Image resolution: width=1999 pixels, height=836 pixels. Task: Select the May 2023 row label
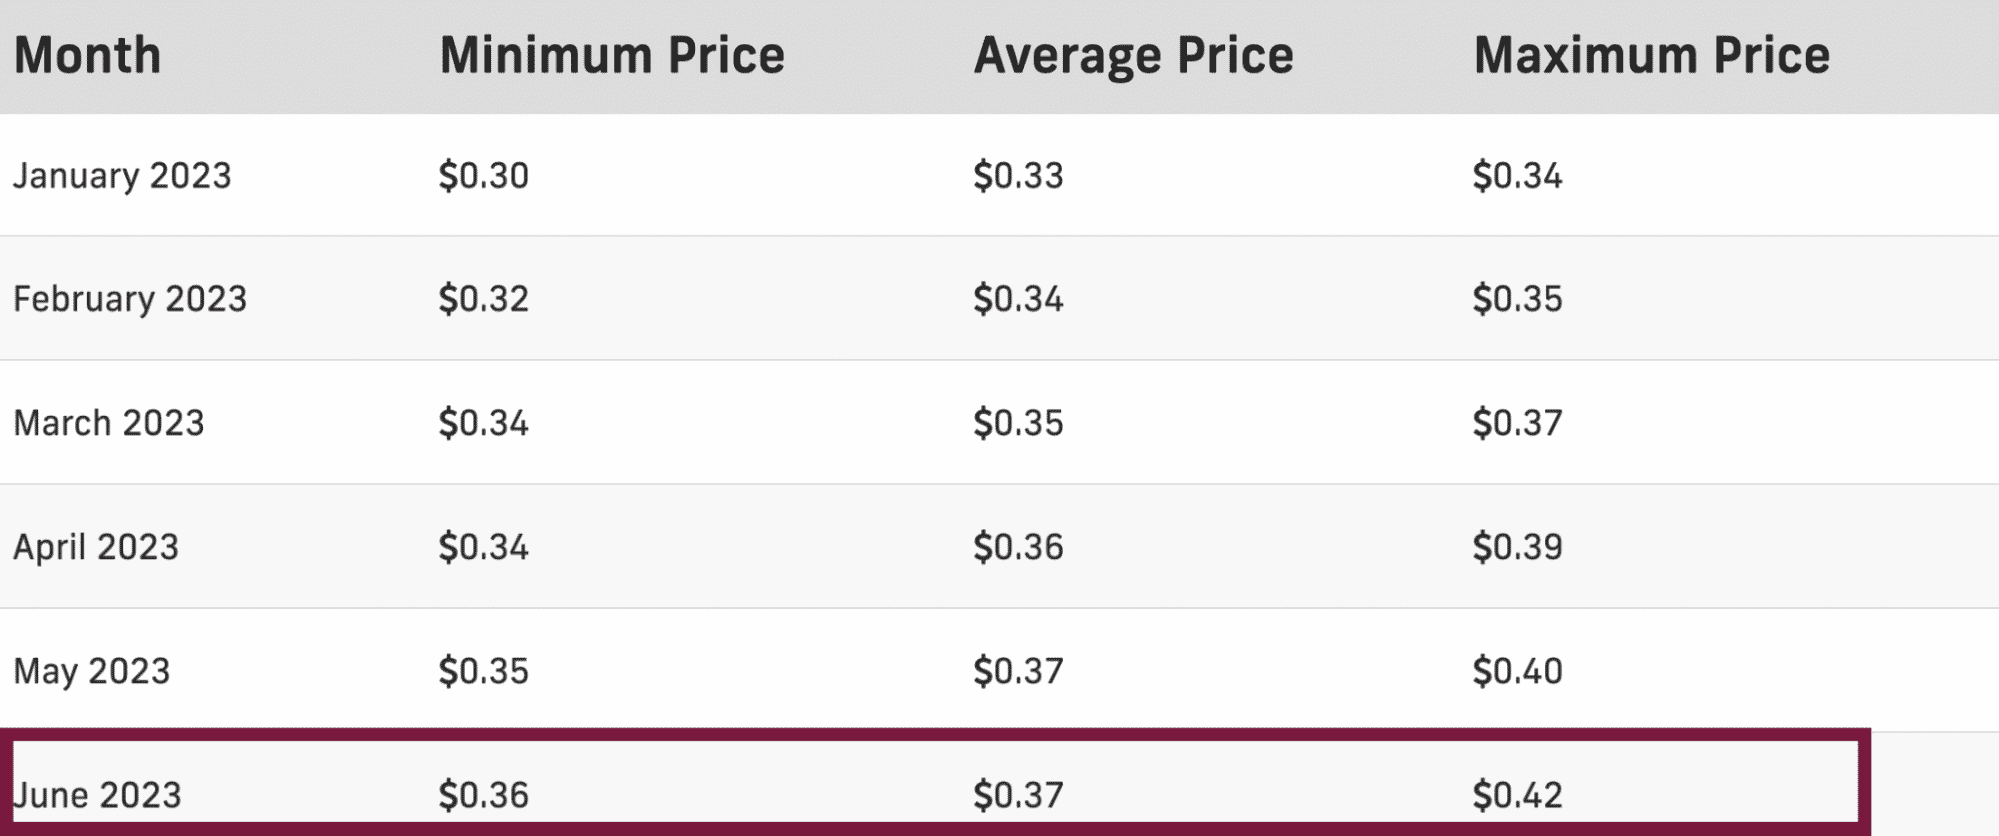click(x=92, y=672)
